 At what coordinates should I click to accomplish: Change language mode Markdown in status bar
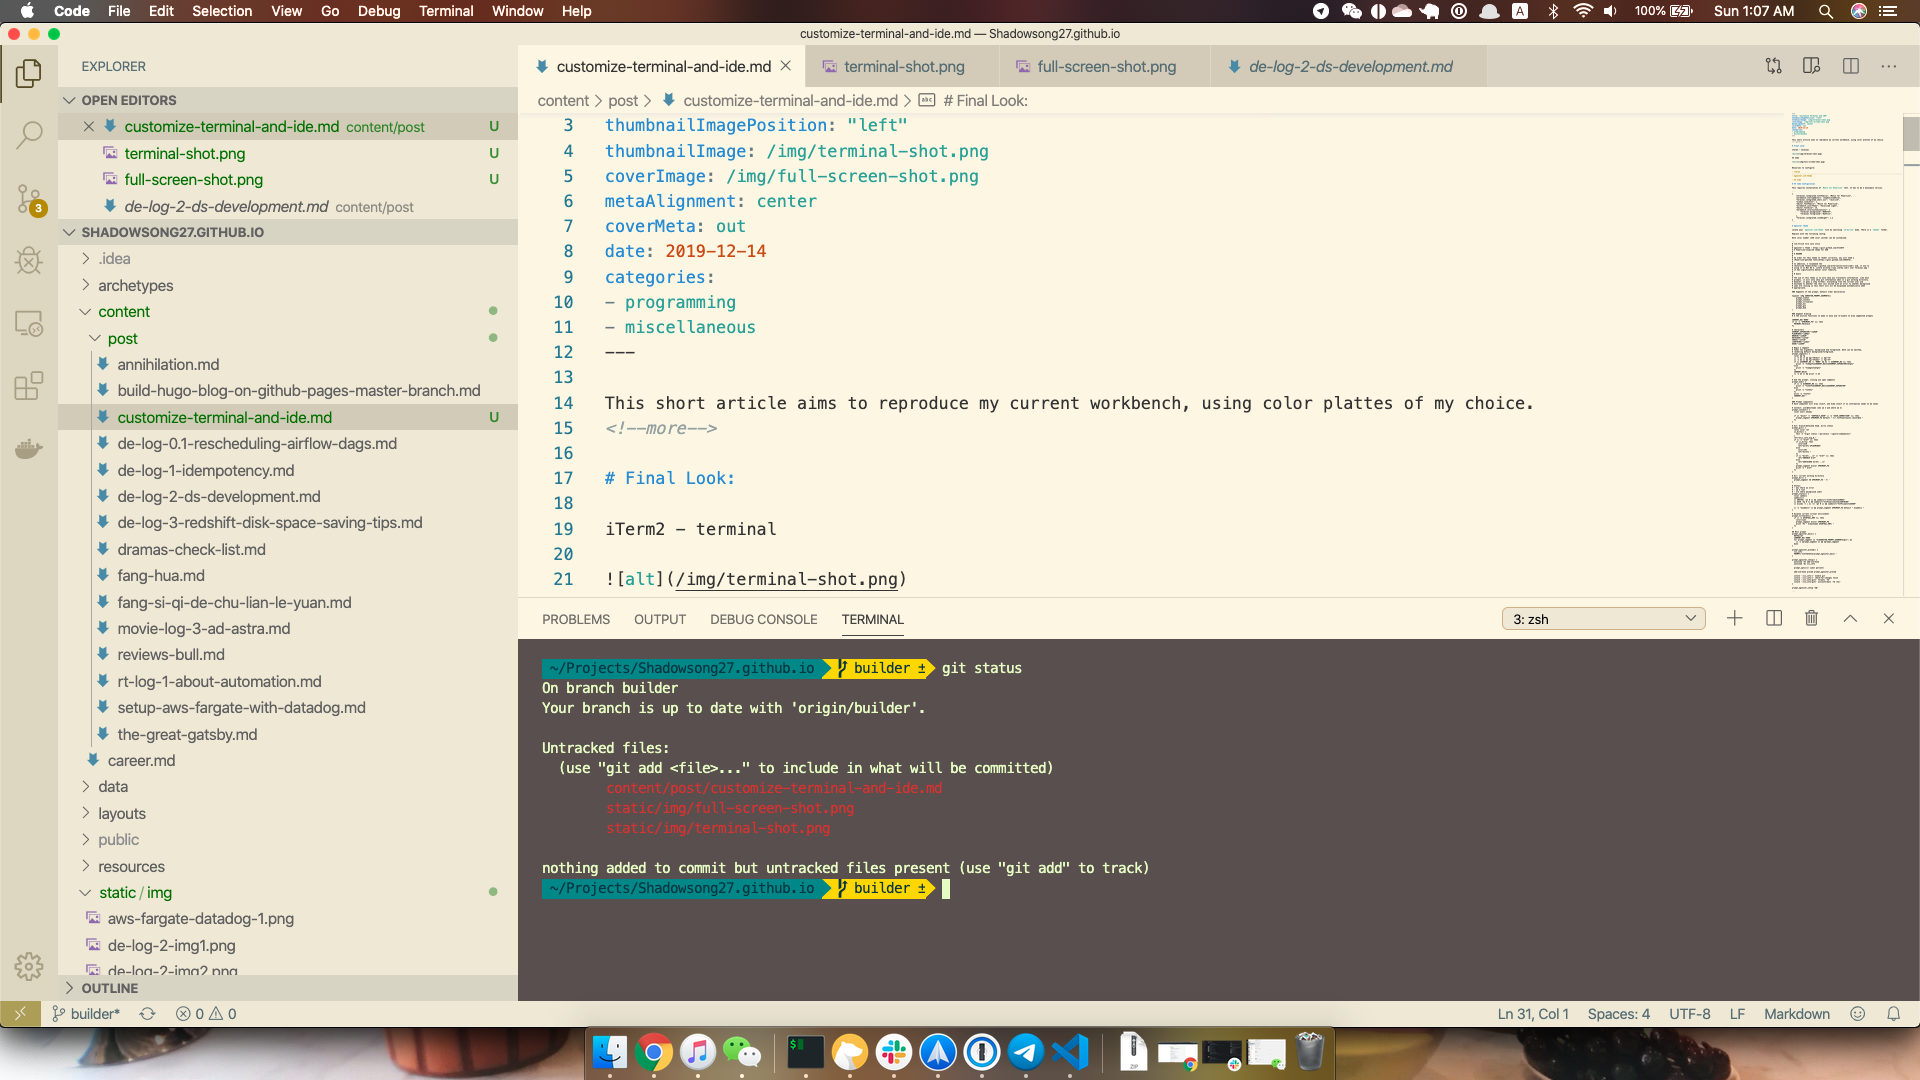coord(1797,1014)
